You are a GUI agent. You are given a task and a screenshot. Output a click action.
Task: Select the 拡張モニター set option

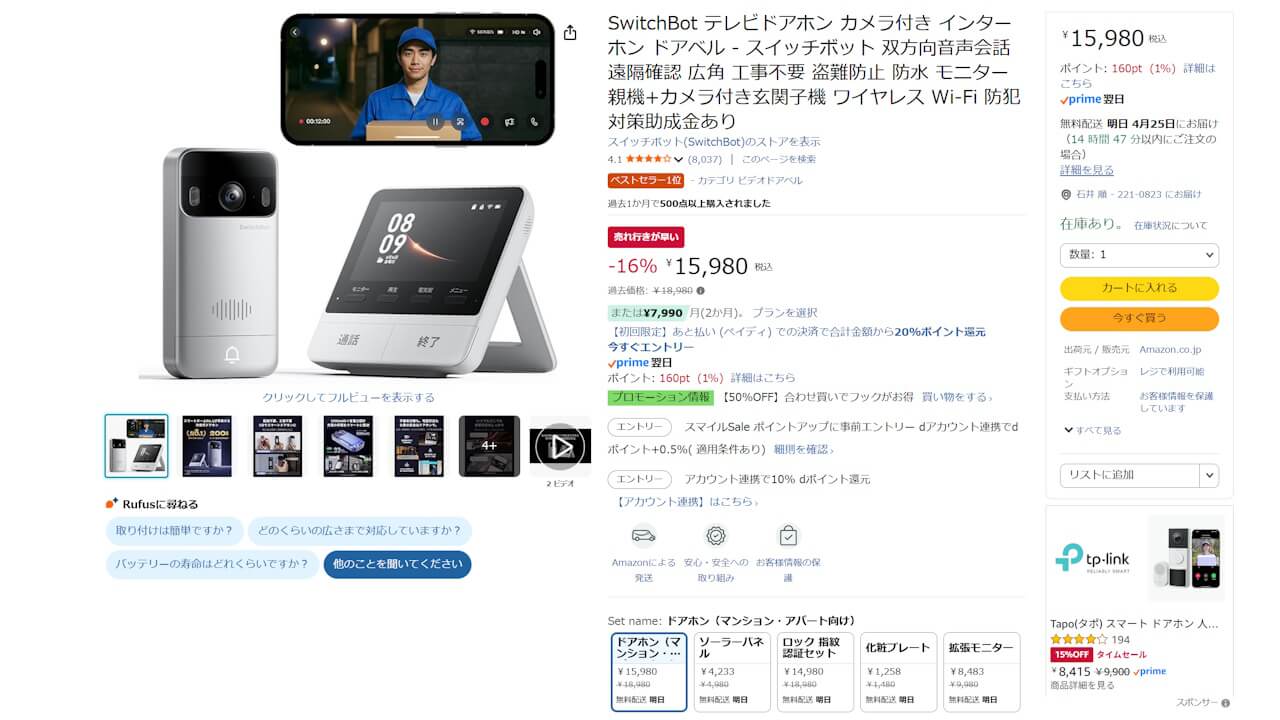click(x=982, y=671)
